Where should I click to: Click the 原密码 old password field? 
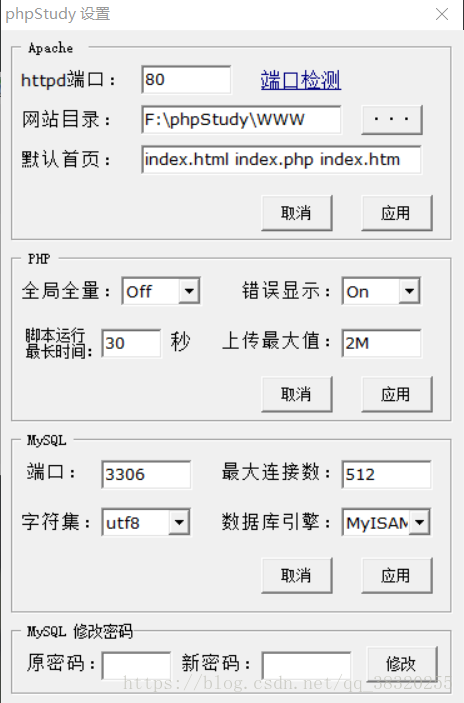[136, 666]
